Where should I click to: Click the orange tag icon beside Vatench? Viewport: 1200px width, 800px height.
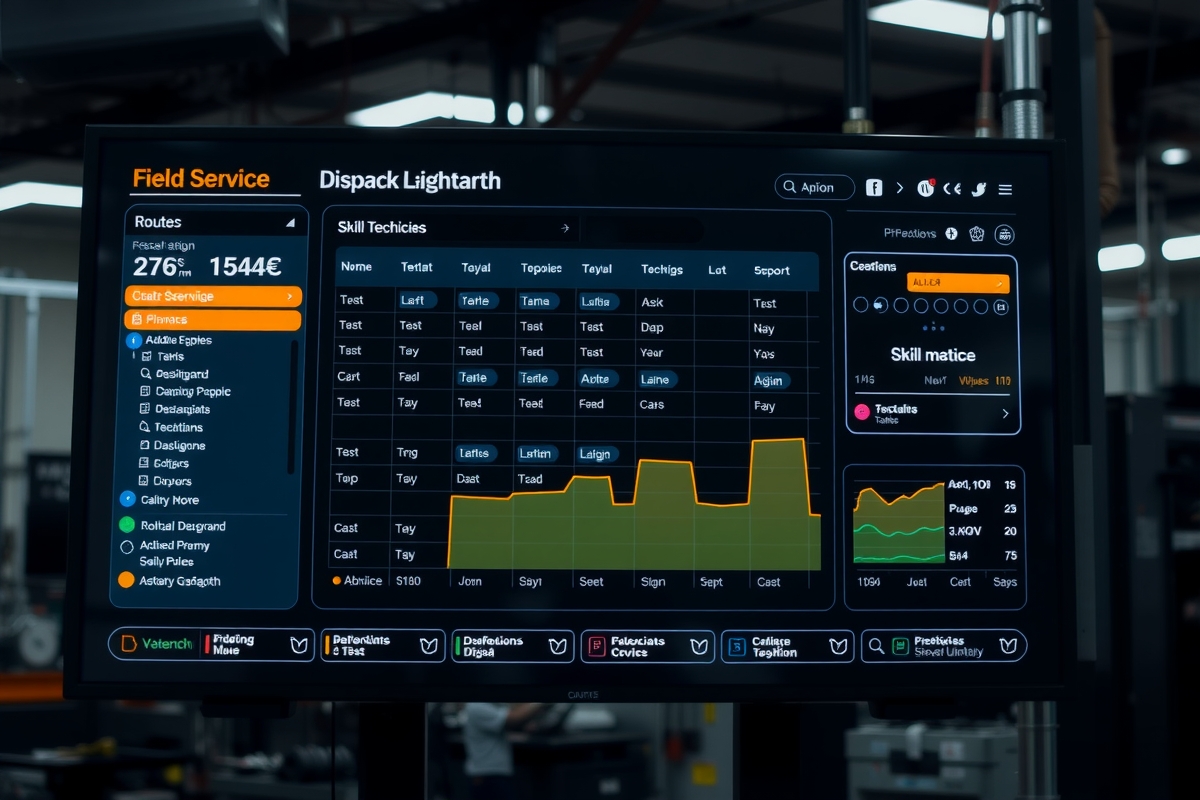[128, 644]
